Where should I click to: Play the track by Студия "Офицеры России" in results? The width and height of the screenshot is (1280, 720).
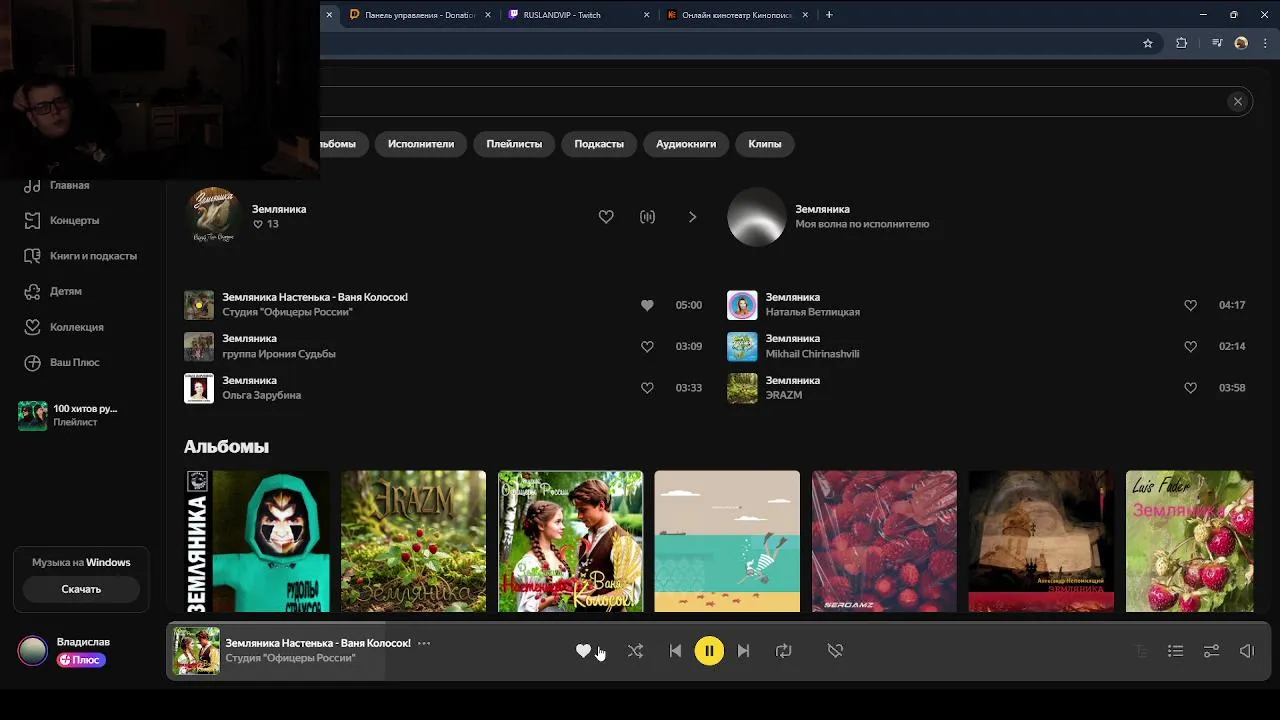(199, 305)
